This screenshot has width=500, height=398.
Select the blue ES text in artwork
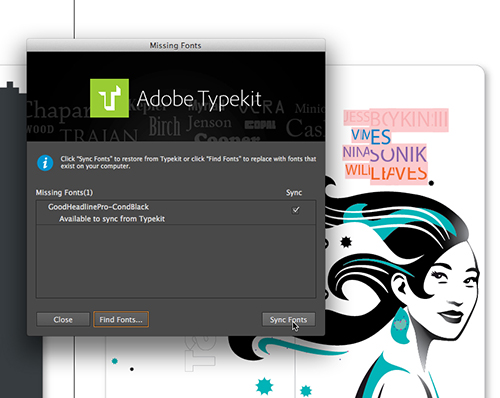click(x=380, y=137)
